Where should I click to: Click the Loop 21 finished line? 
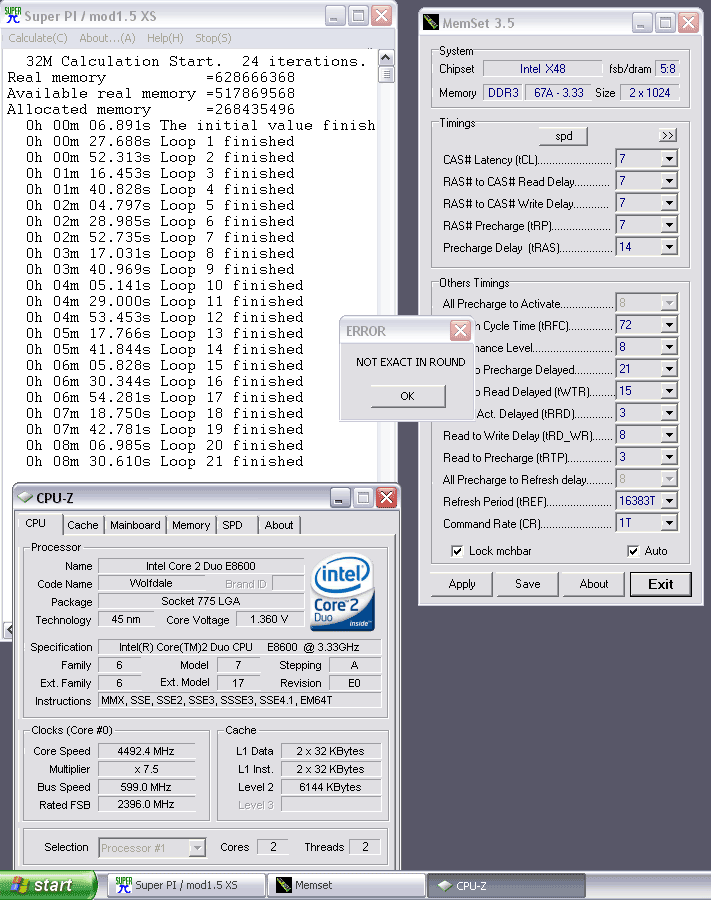(x=165, y=461)
